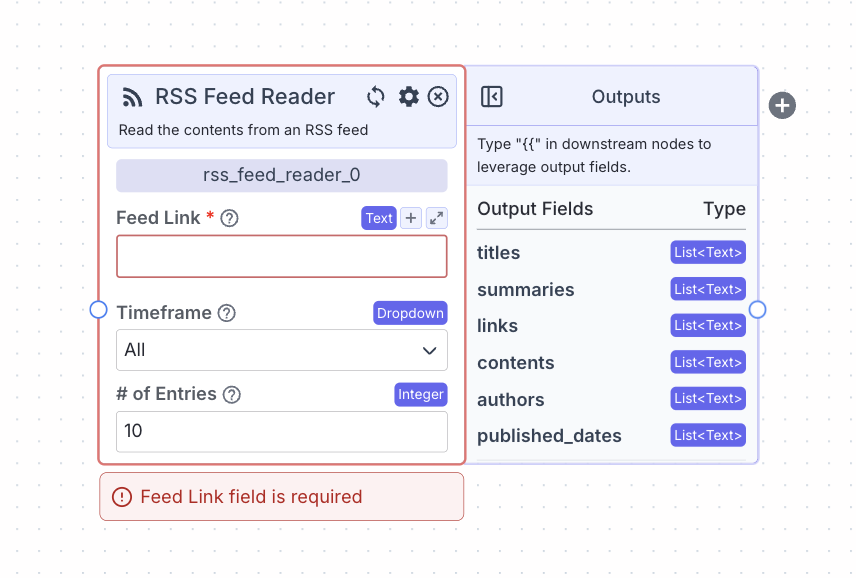Open the Timeframe dropdown showing All
Screen dimensions: 856x578
coord(281,350)
